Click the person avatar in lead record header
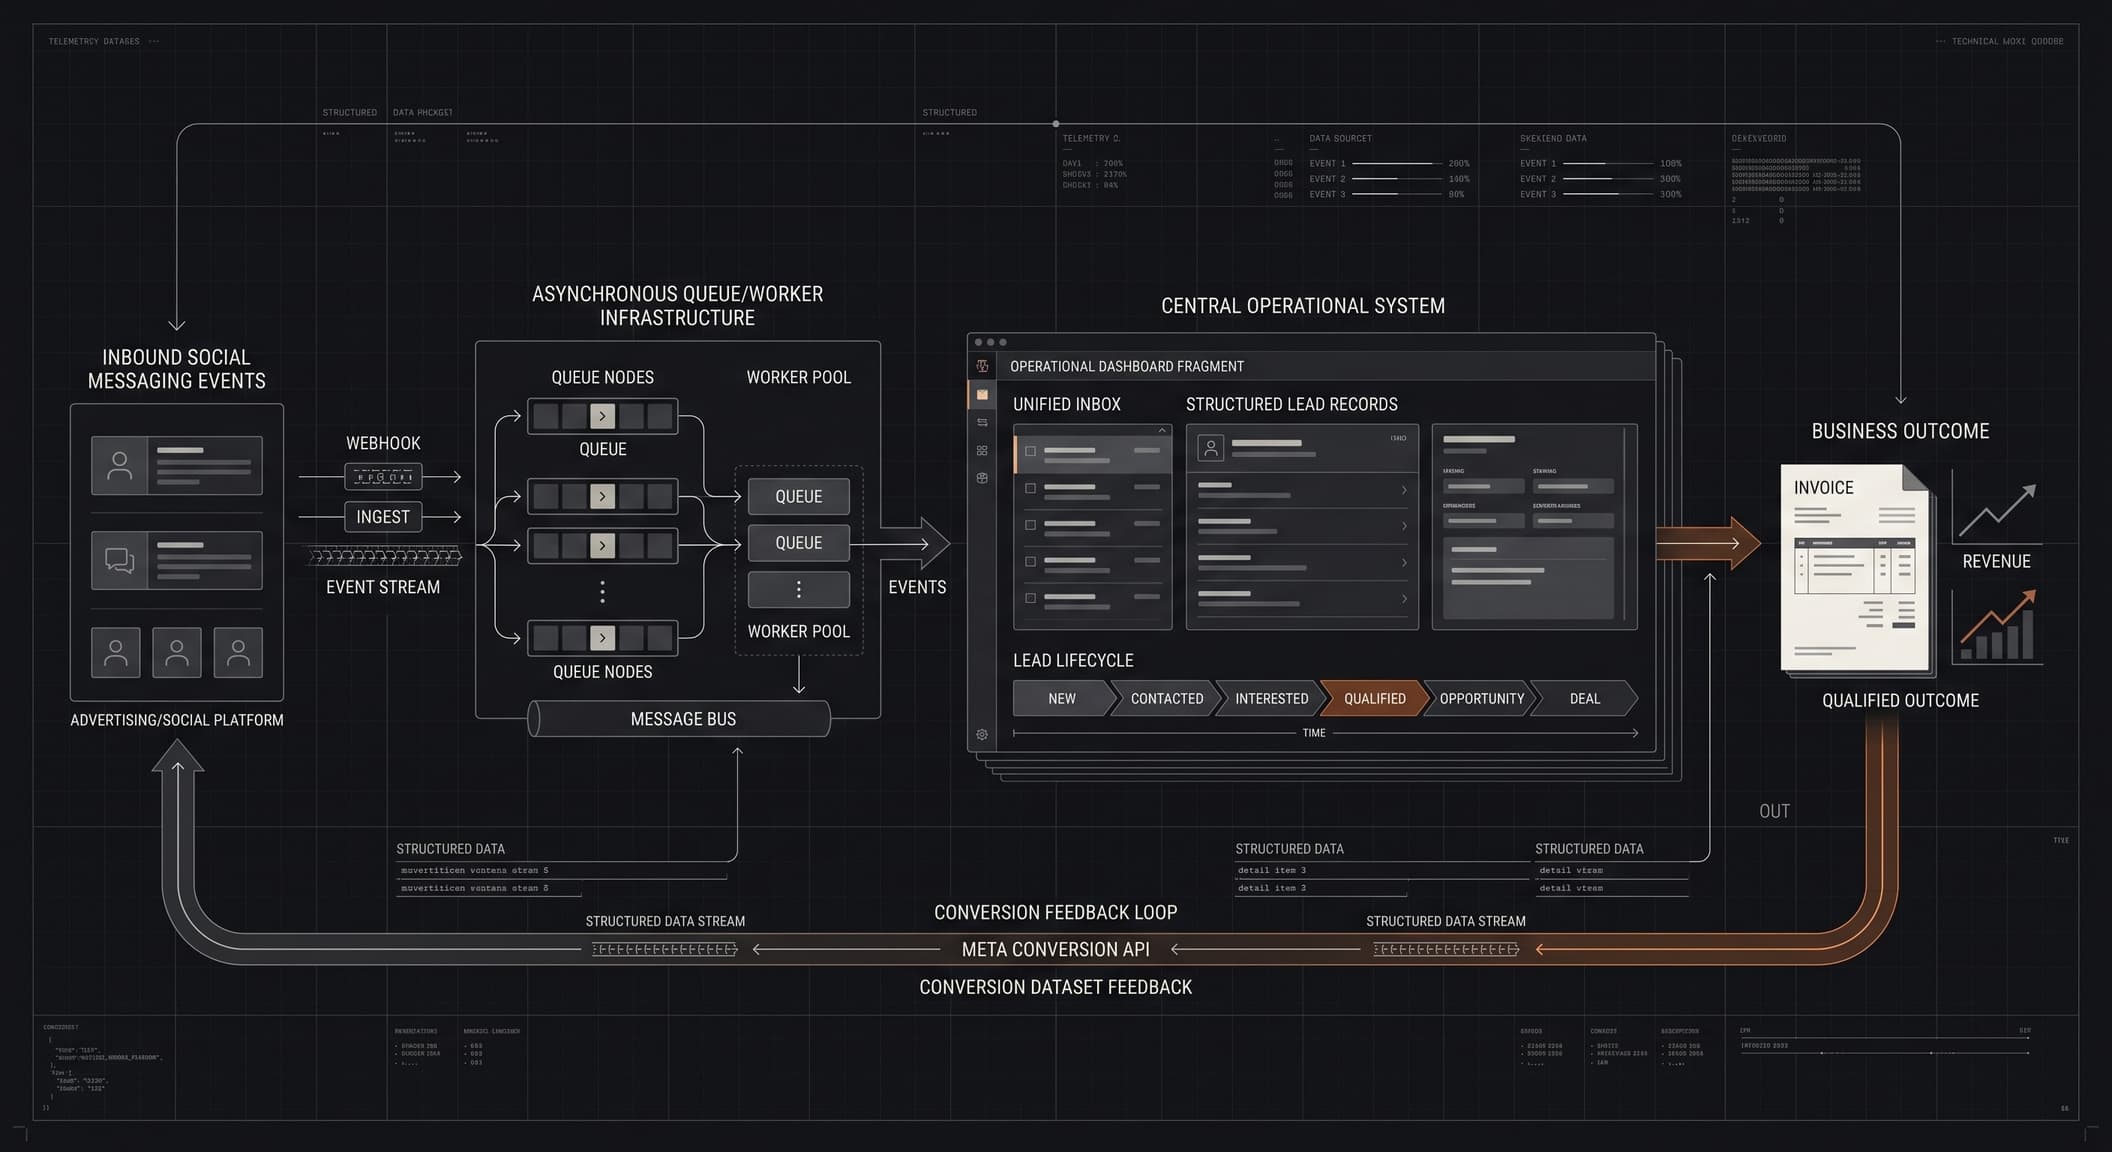This screenshot has height=1152, width=2112. click(1211, 448)
